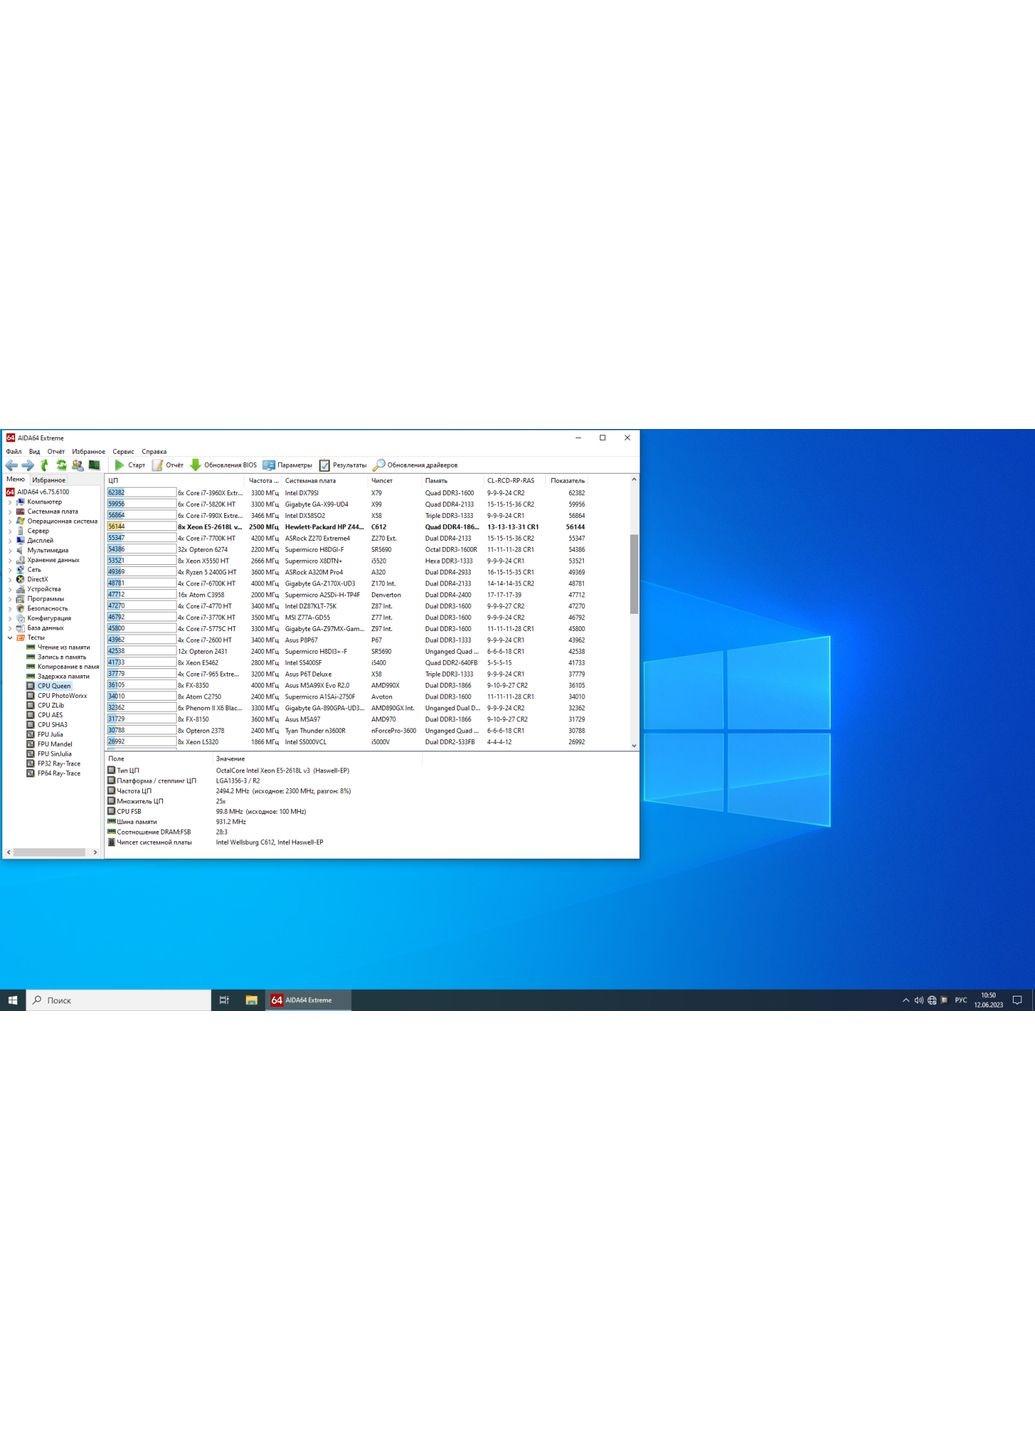Open the Файл menu

click(13, 452)
